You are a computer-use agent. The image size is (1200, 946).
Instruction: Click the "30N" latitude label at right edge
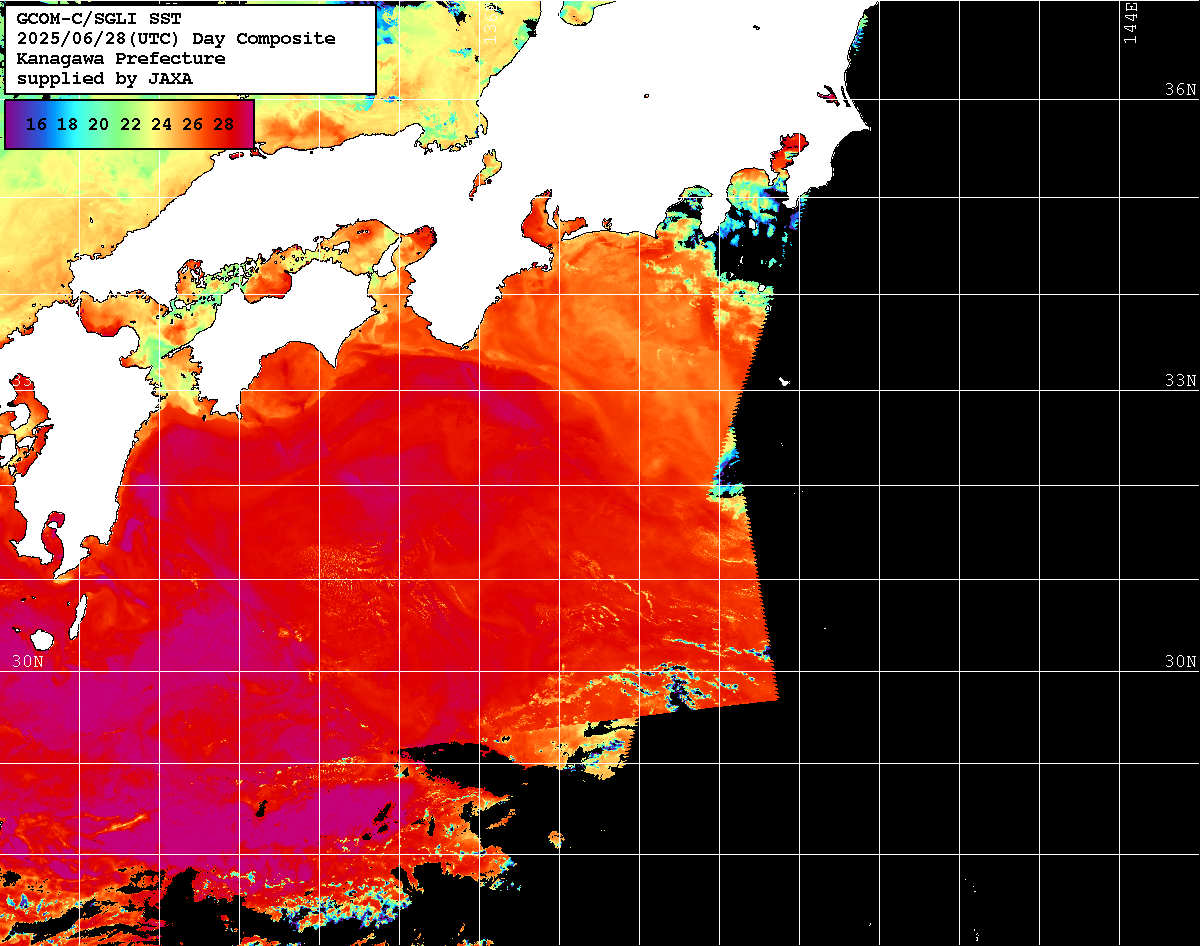1181,662
